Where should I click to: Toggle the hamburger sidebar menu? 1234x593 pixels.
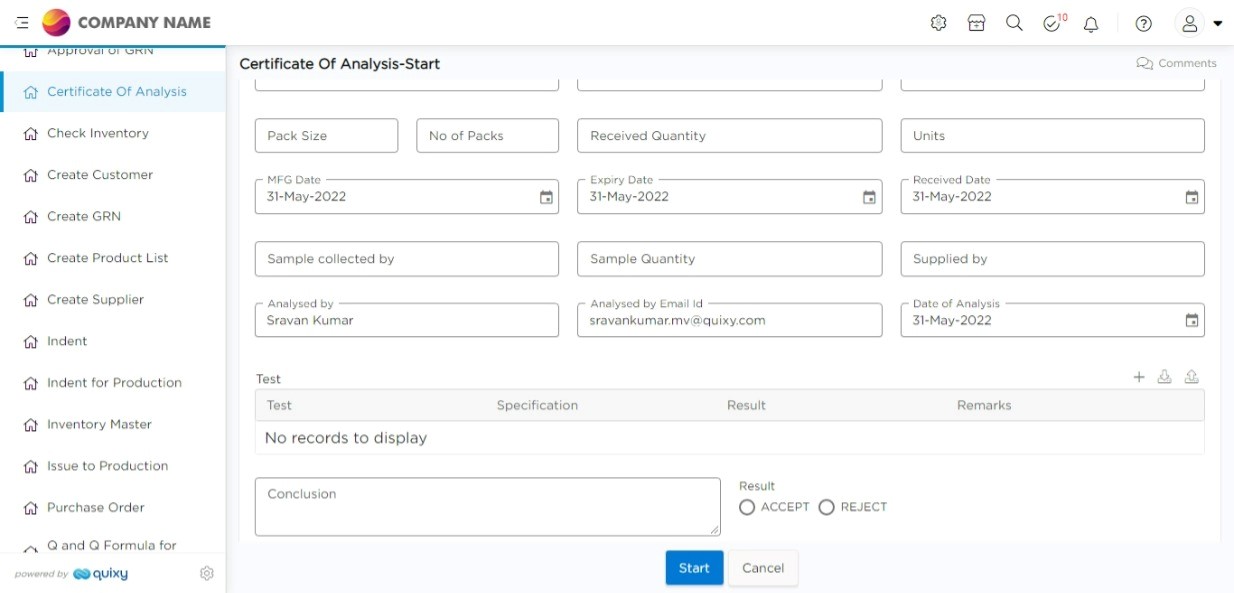click(x=22, y=23)
